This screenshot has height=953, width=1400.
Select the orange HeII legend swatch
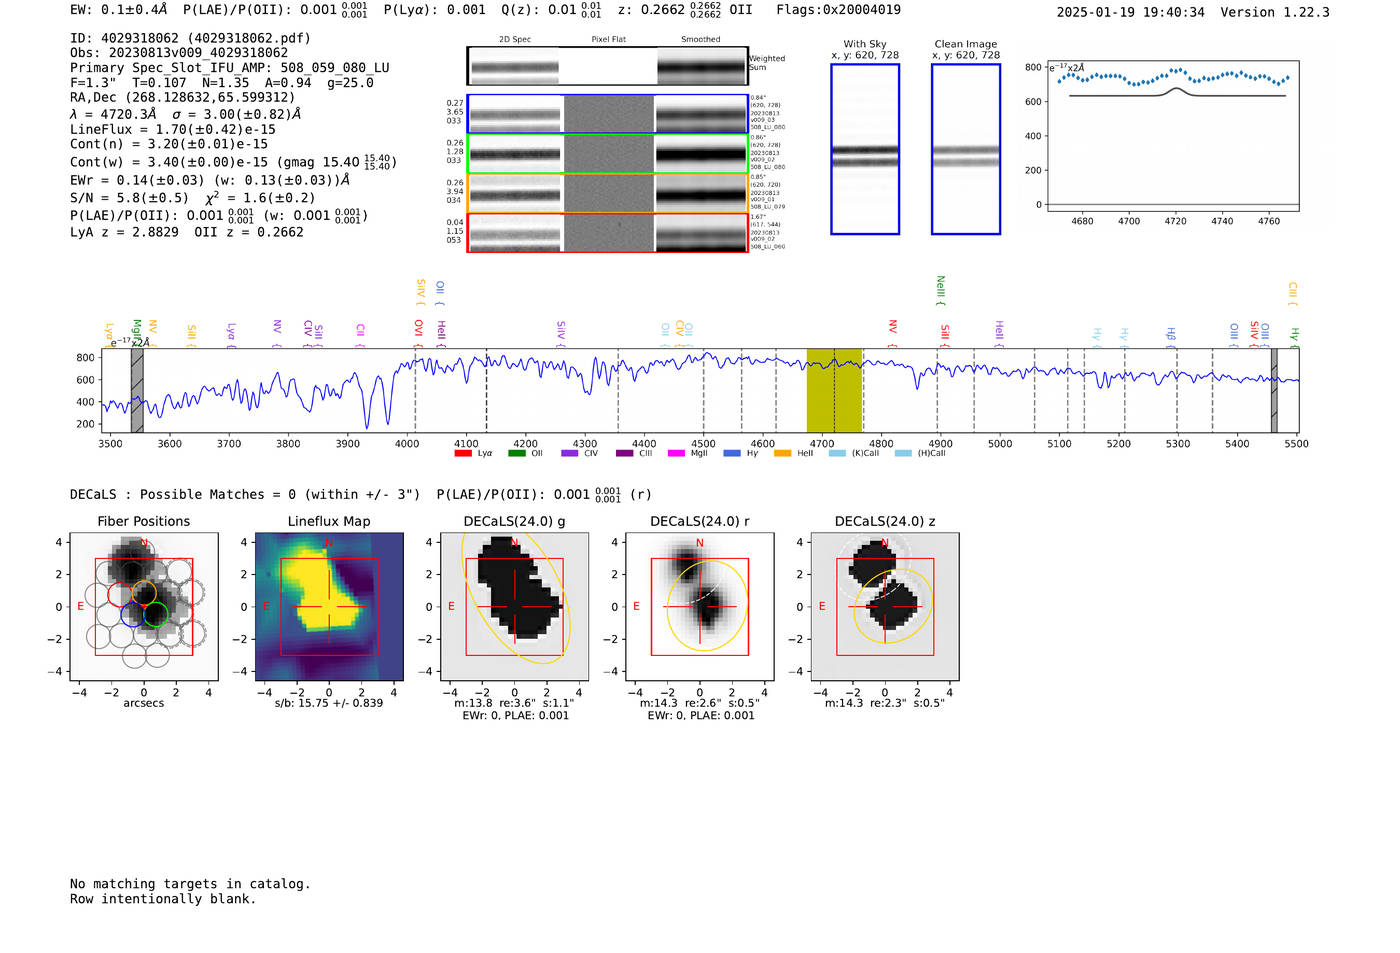(x=782, y=453)
